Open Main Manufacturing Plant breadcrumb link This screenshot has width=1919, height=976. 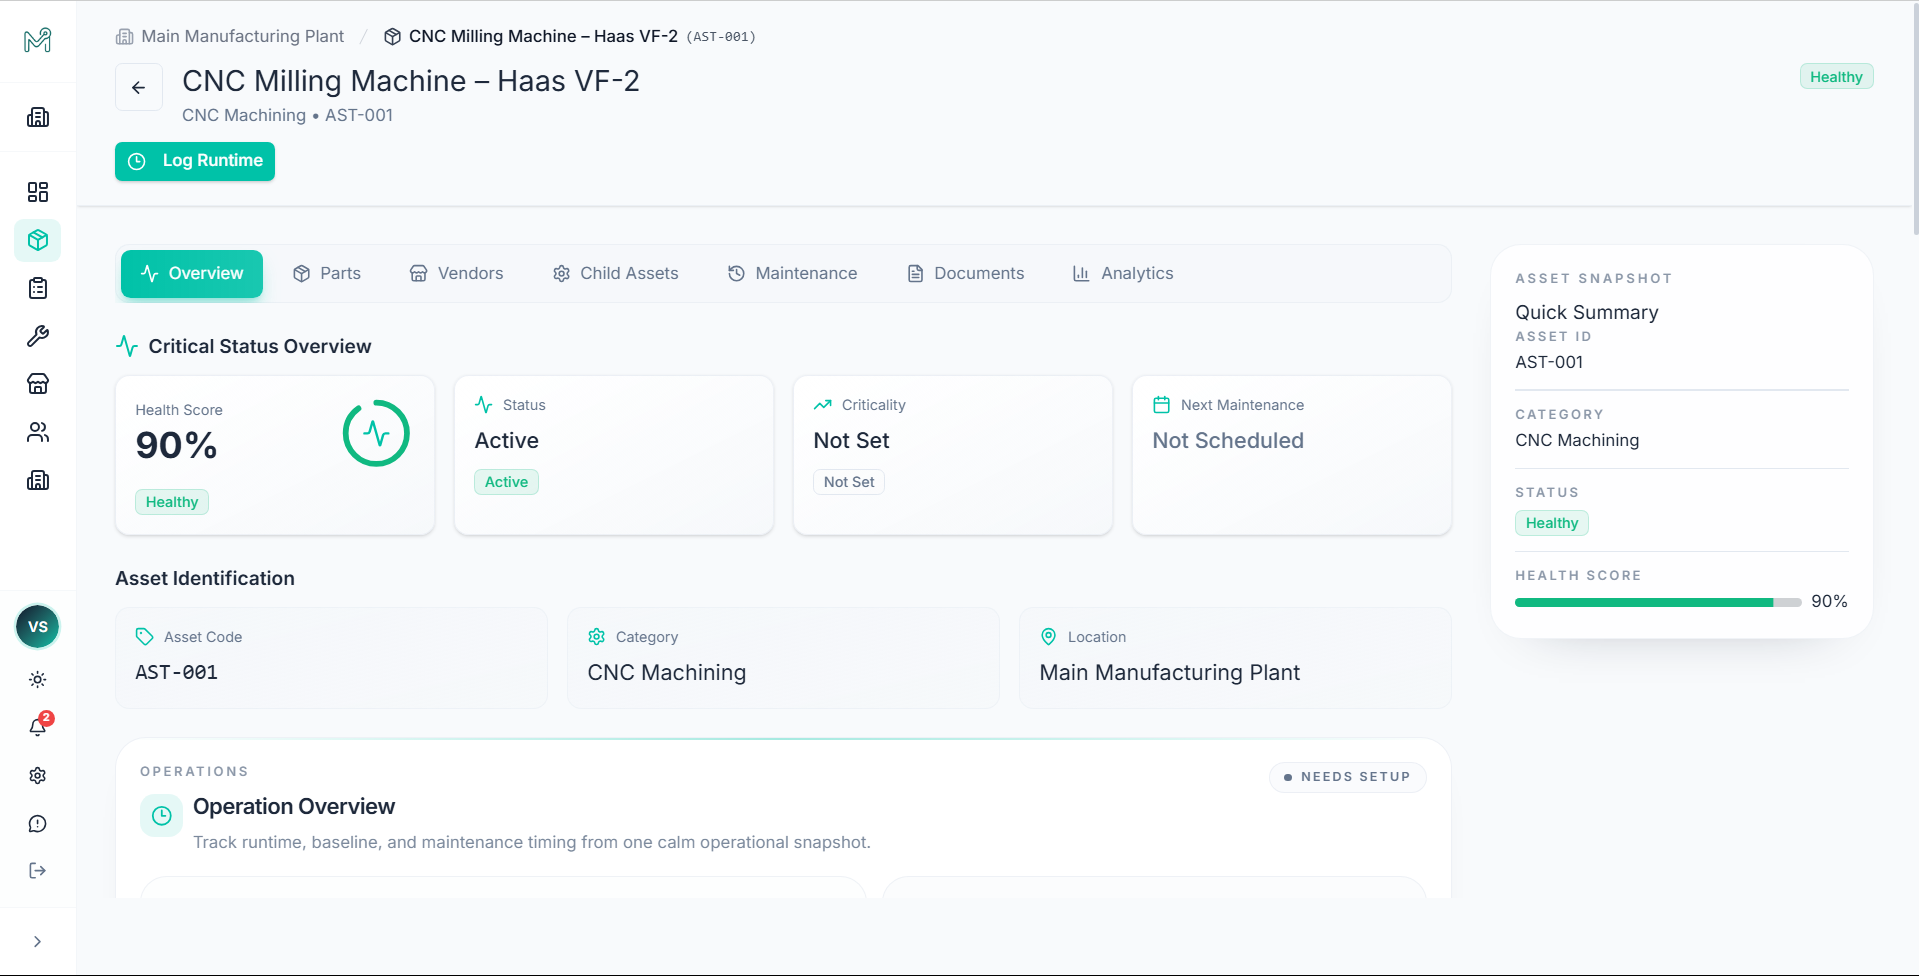(230, 36)
